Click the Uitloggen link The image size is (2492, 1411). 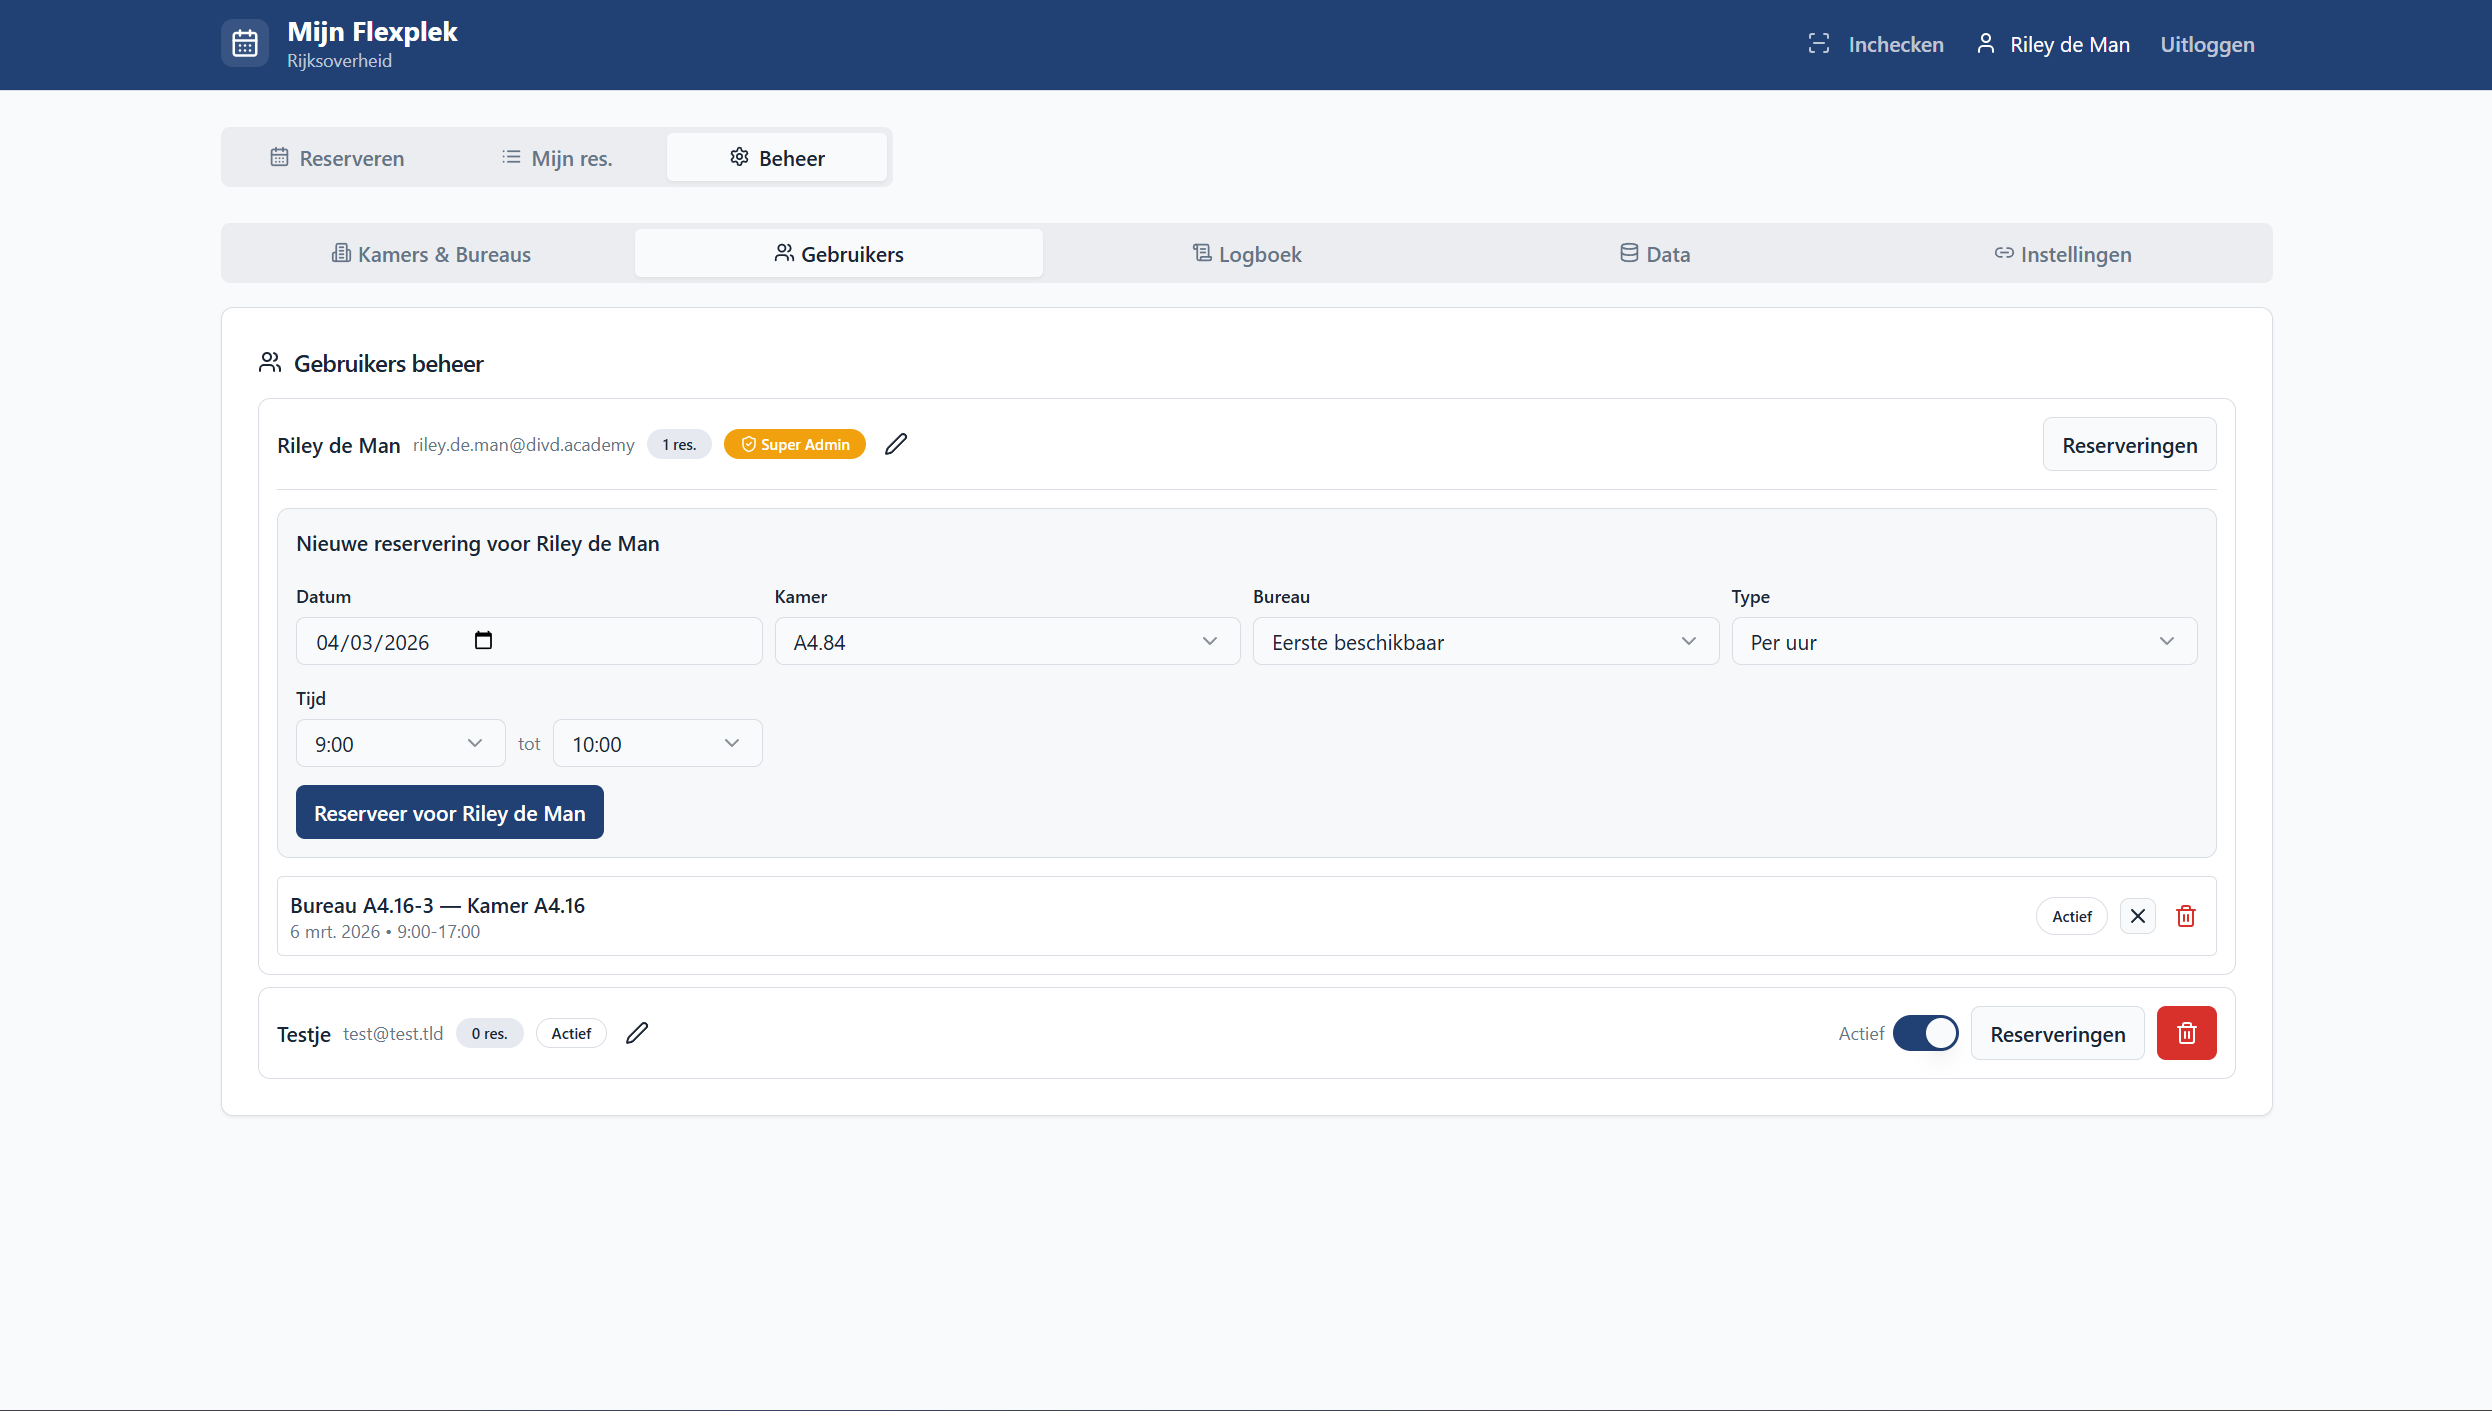click(x=2207, y=45)
